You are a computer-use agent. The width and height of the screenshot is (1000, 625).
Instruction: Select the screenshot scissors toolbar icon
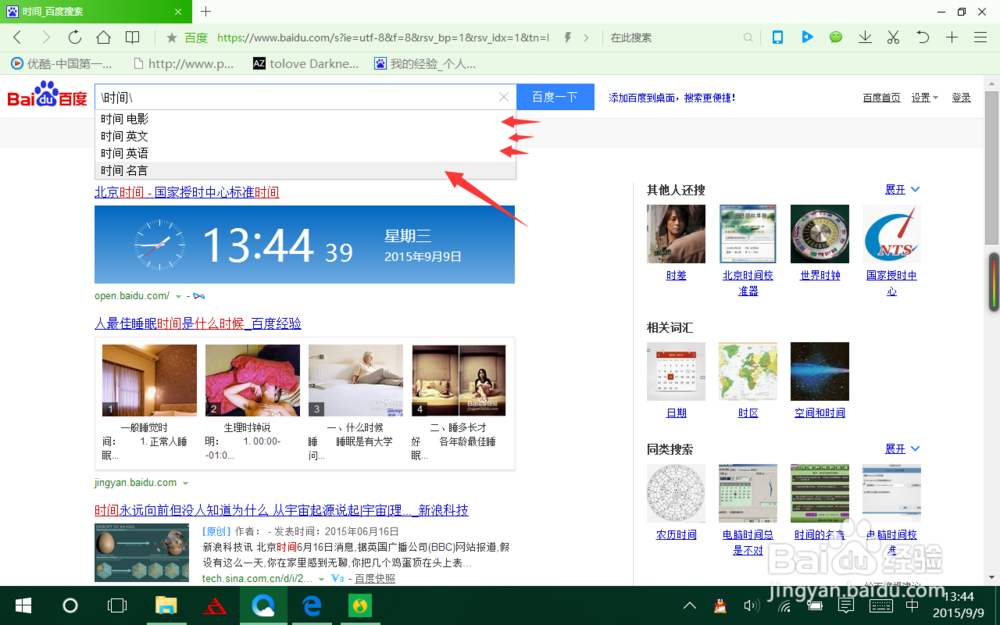pyautogui.click(x=893, y=38)
